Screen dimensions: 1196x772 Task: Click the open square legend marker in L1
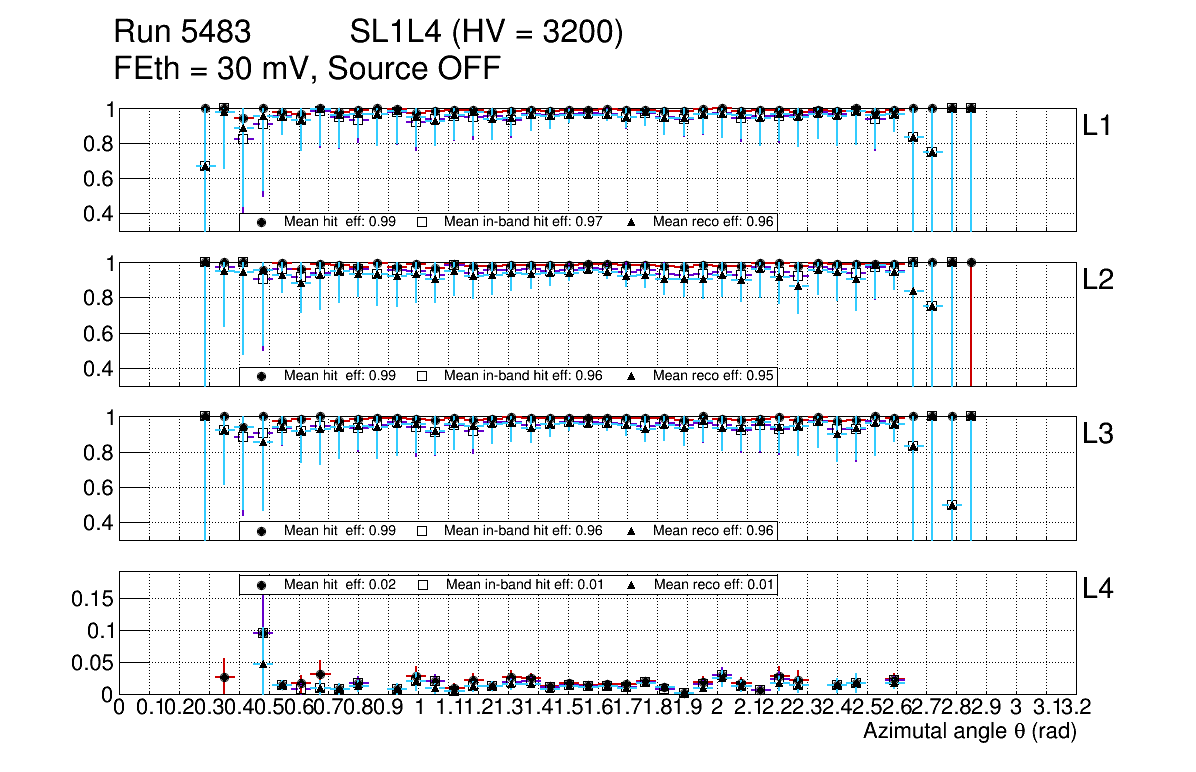(422, 222)
